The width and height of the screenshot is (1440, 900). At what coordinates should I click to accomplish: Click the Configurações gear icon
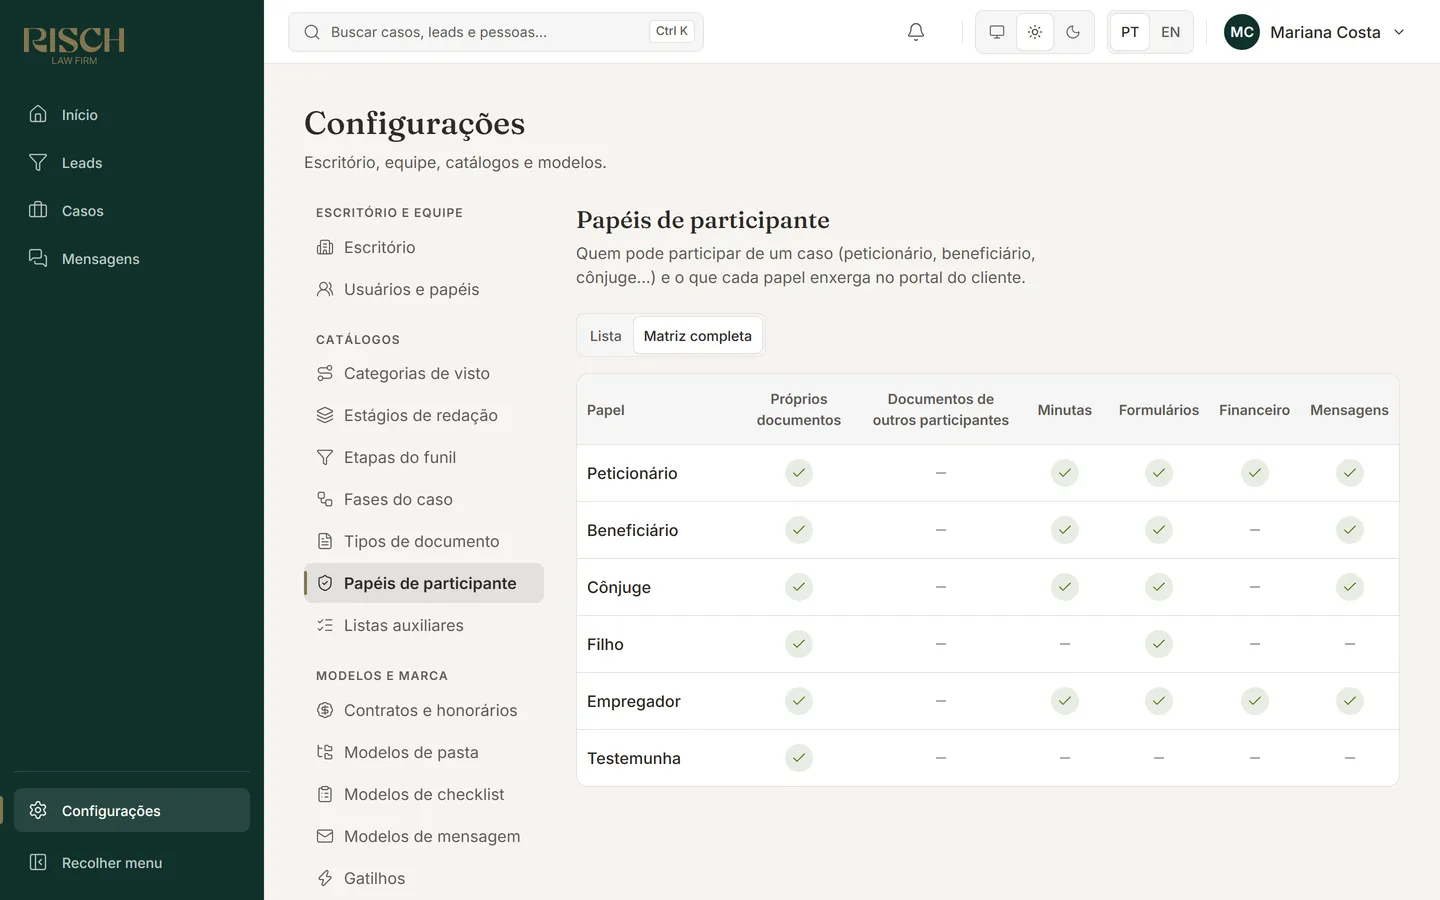[38, 810]
